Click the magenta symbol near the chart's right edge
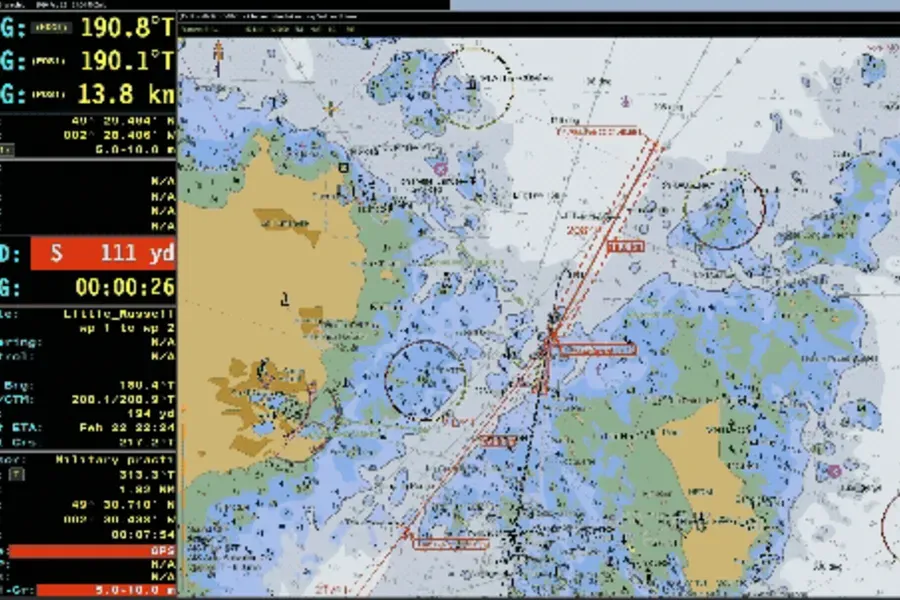The height and width of the screenshot is (600, 900). (834, 471)
